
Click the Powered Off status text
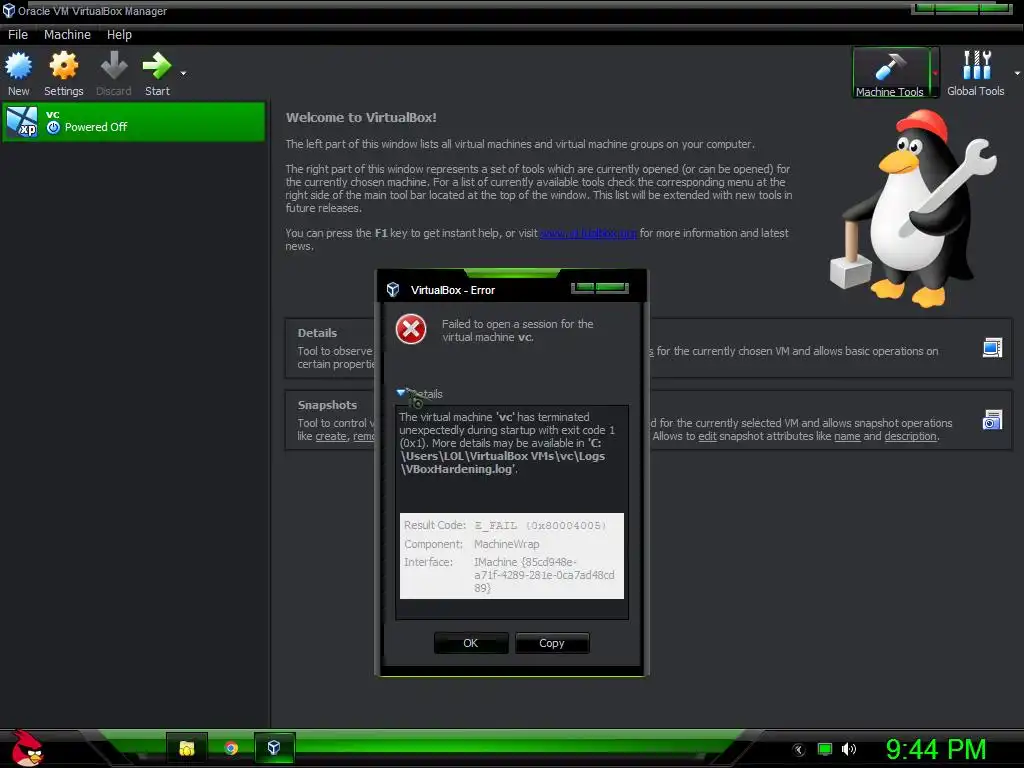[x=95, y=127]
